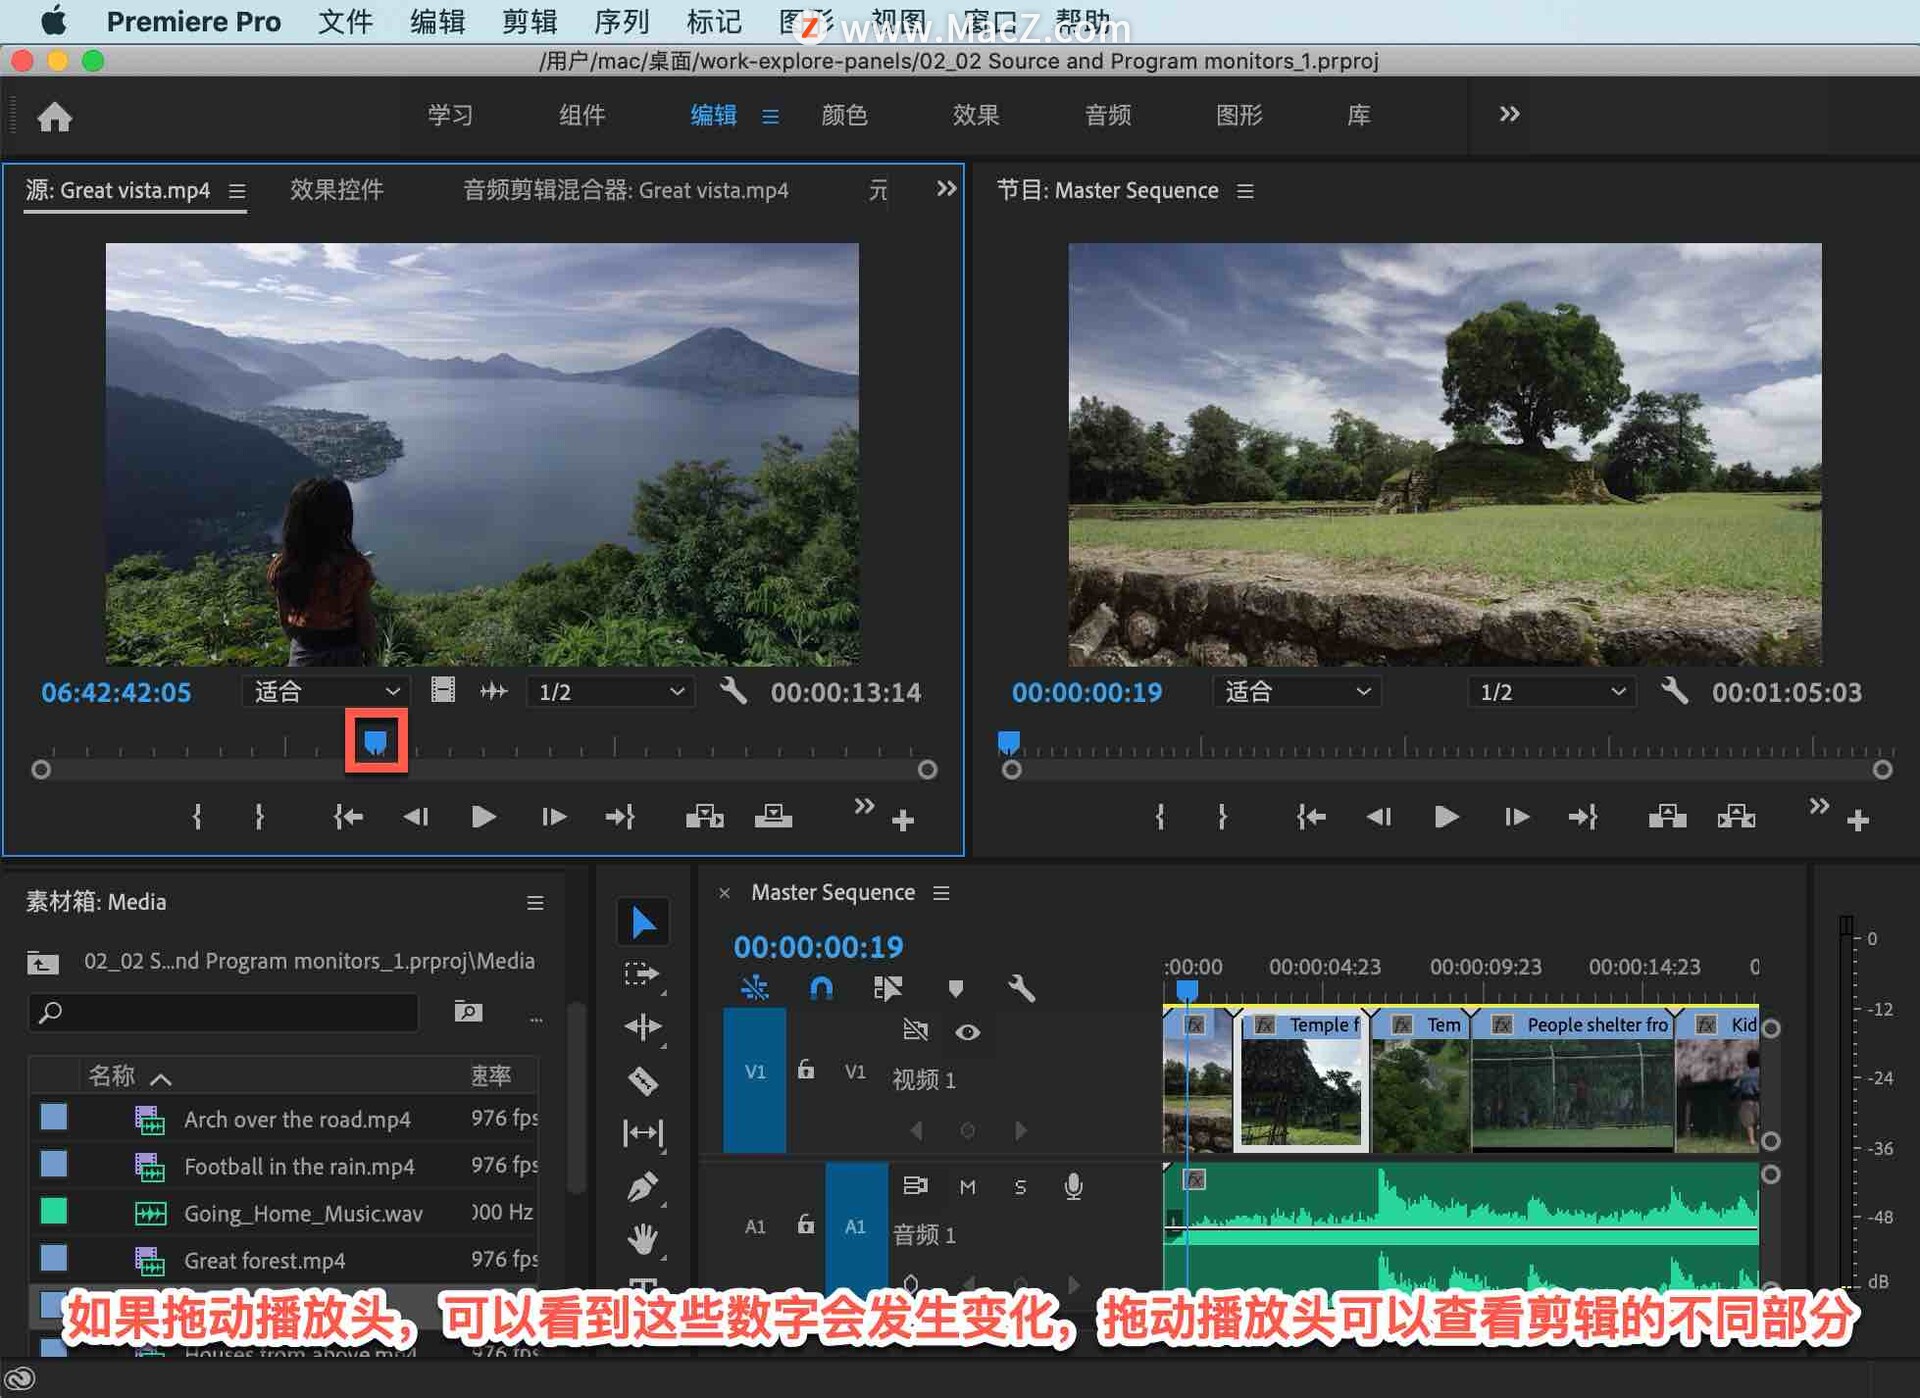The width and height of the screenshot is (1920, 1398).
Task: Toggle snap magnet in timeline
Action: coord(820,989)
